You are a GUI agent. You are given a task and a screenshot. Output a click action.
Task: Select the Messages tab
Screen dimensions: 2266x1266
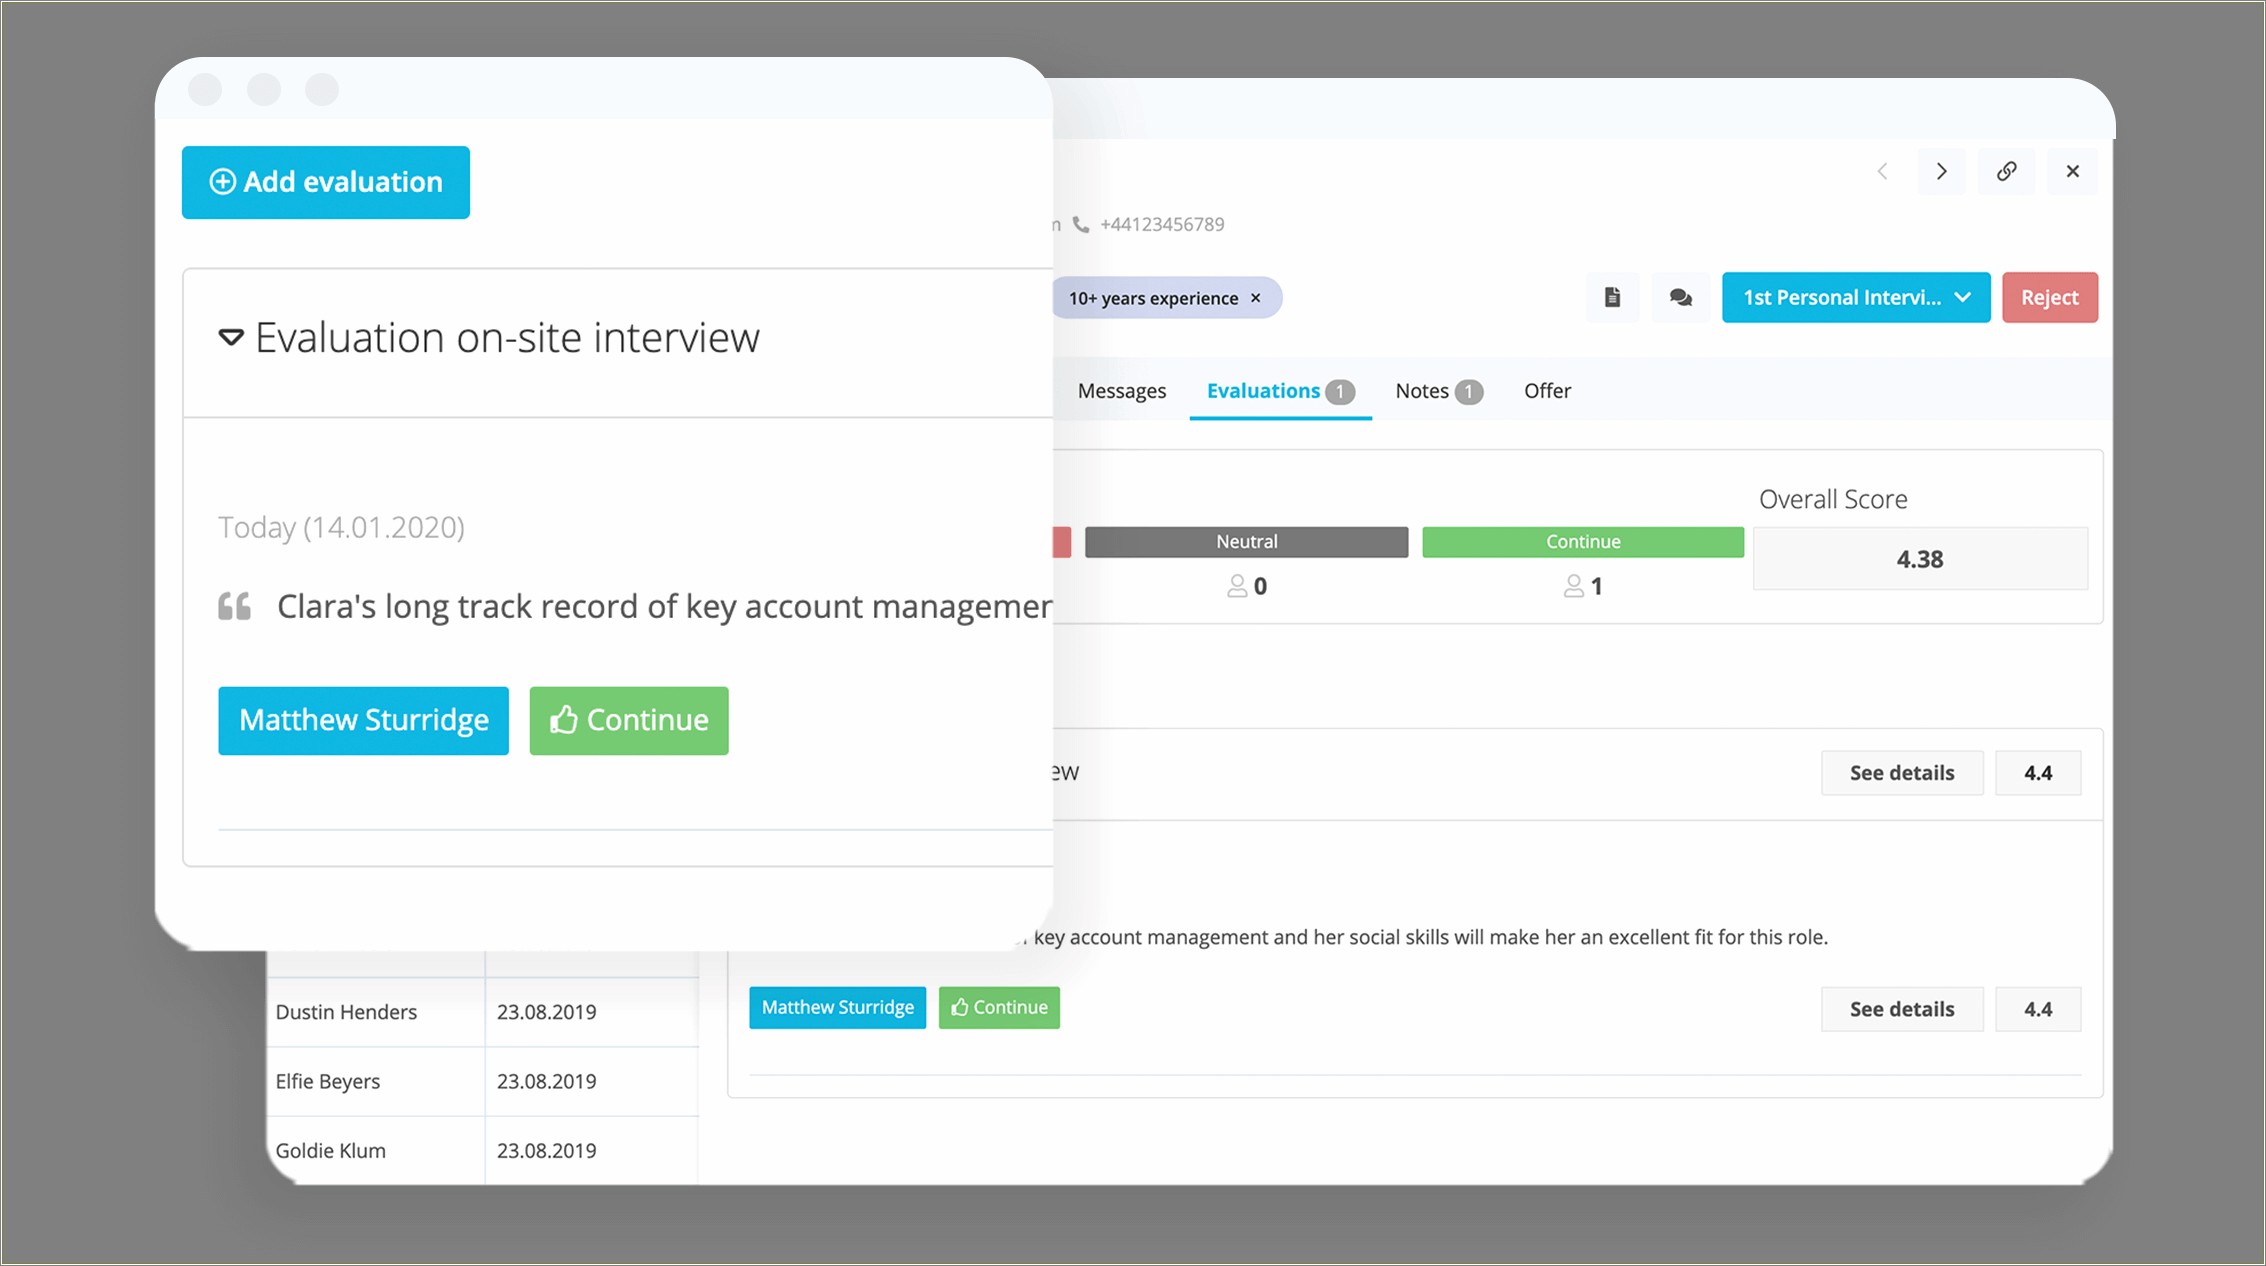tap(1122, 389)
